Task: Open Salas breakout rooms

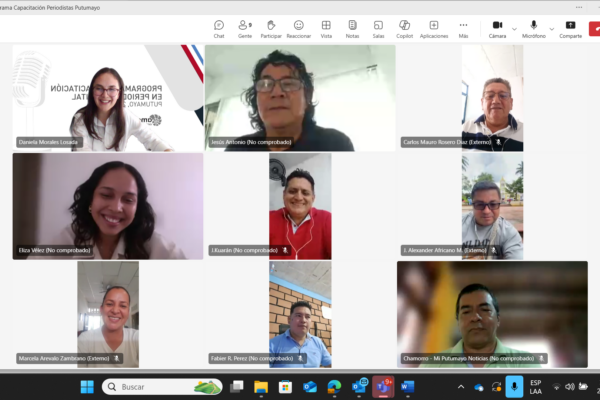Action: click(378, 28)
